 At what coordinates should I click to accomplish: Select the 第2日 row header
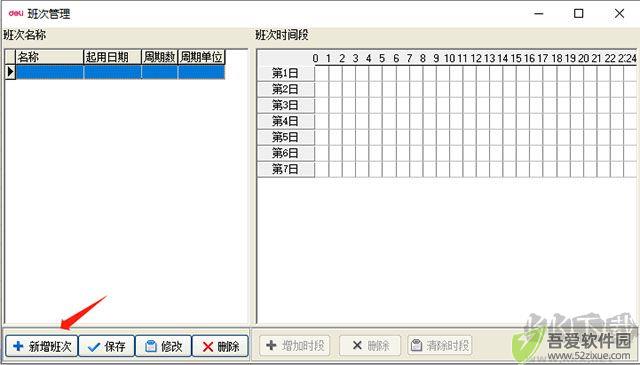point(286,89)
